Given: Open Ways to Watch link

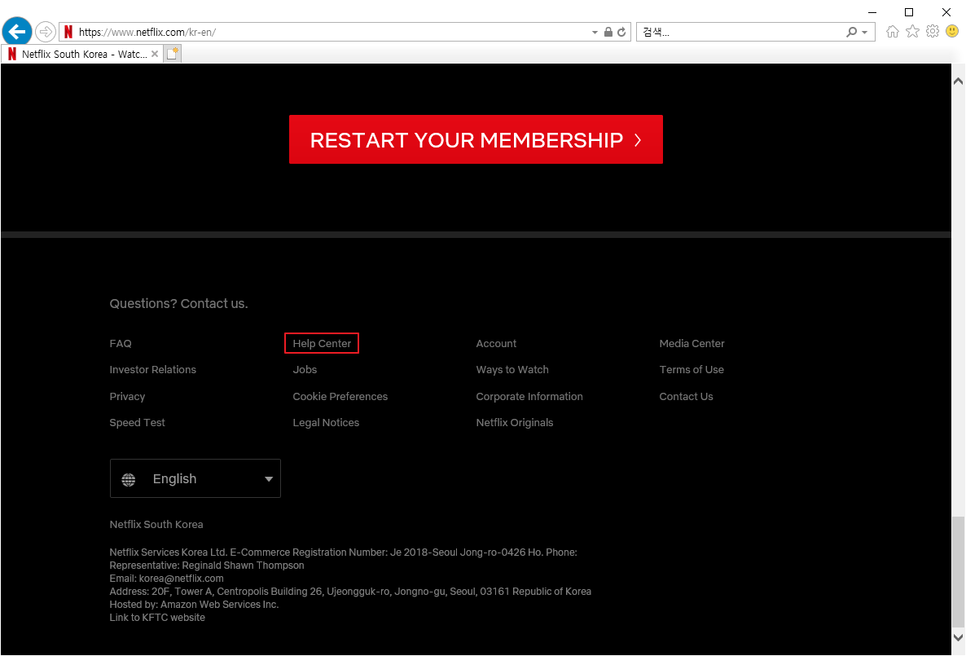Looking at the screenshot, I should tap(512, 370).
